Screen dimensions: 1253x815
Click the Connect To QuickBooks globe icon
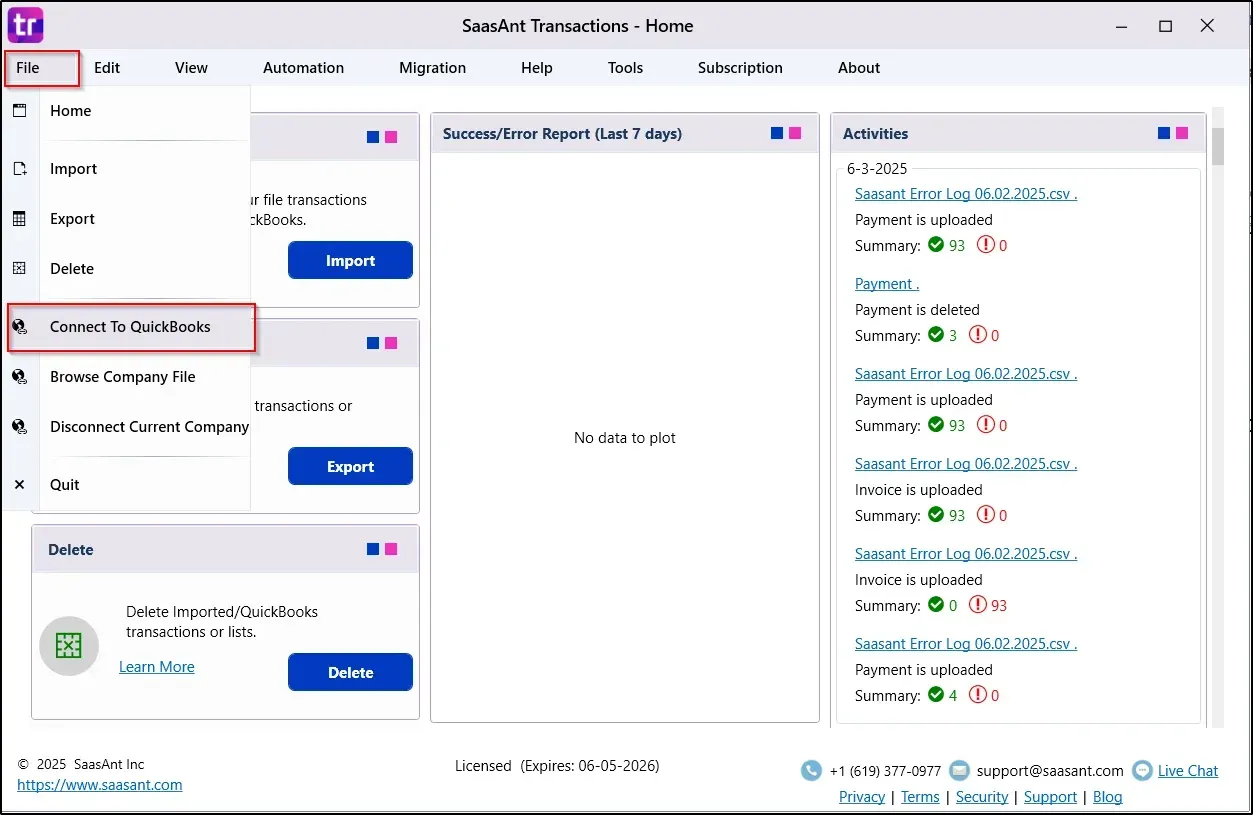pos(19,327)
